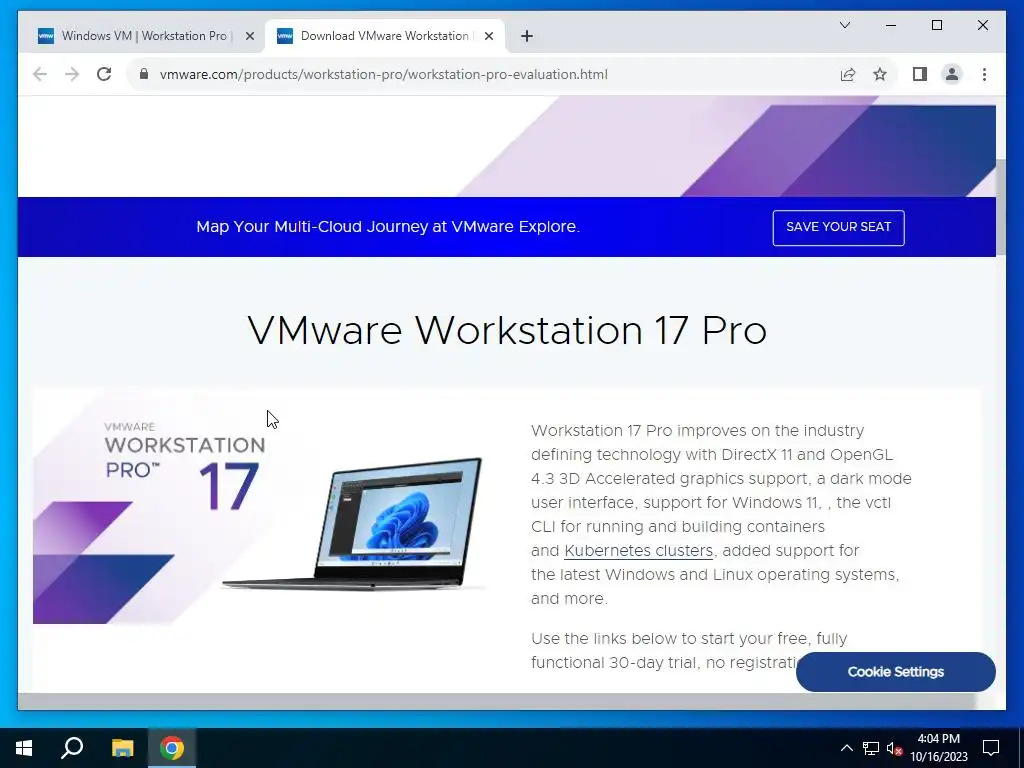Open the taskbar clock and date

(938, 748)
